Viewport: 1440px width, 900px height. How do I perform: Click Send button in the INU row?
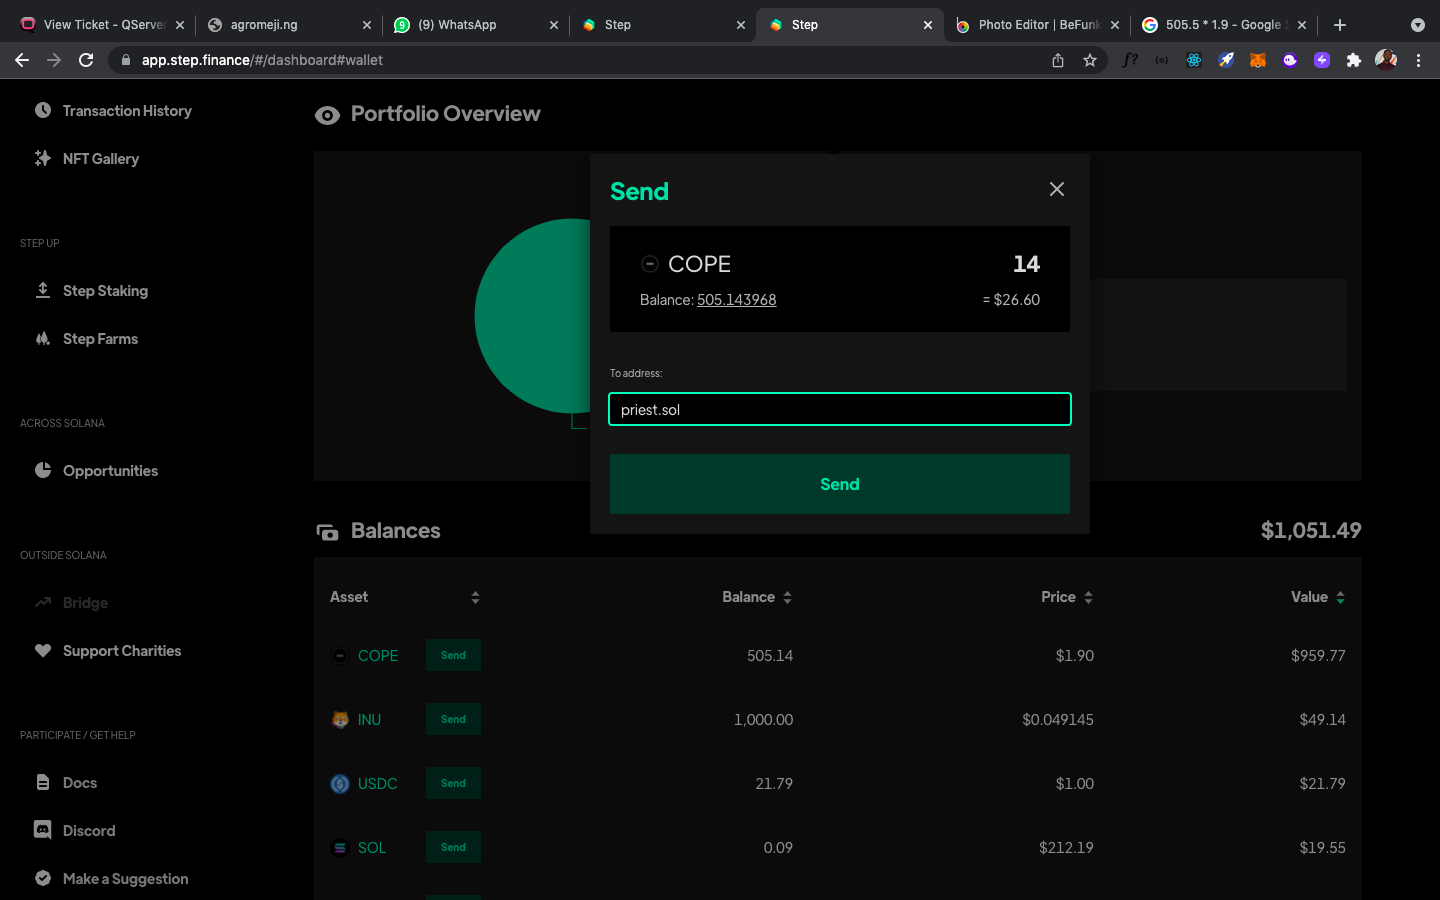453,719
